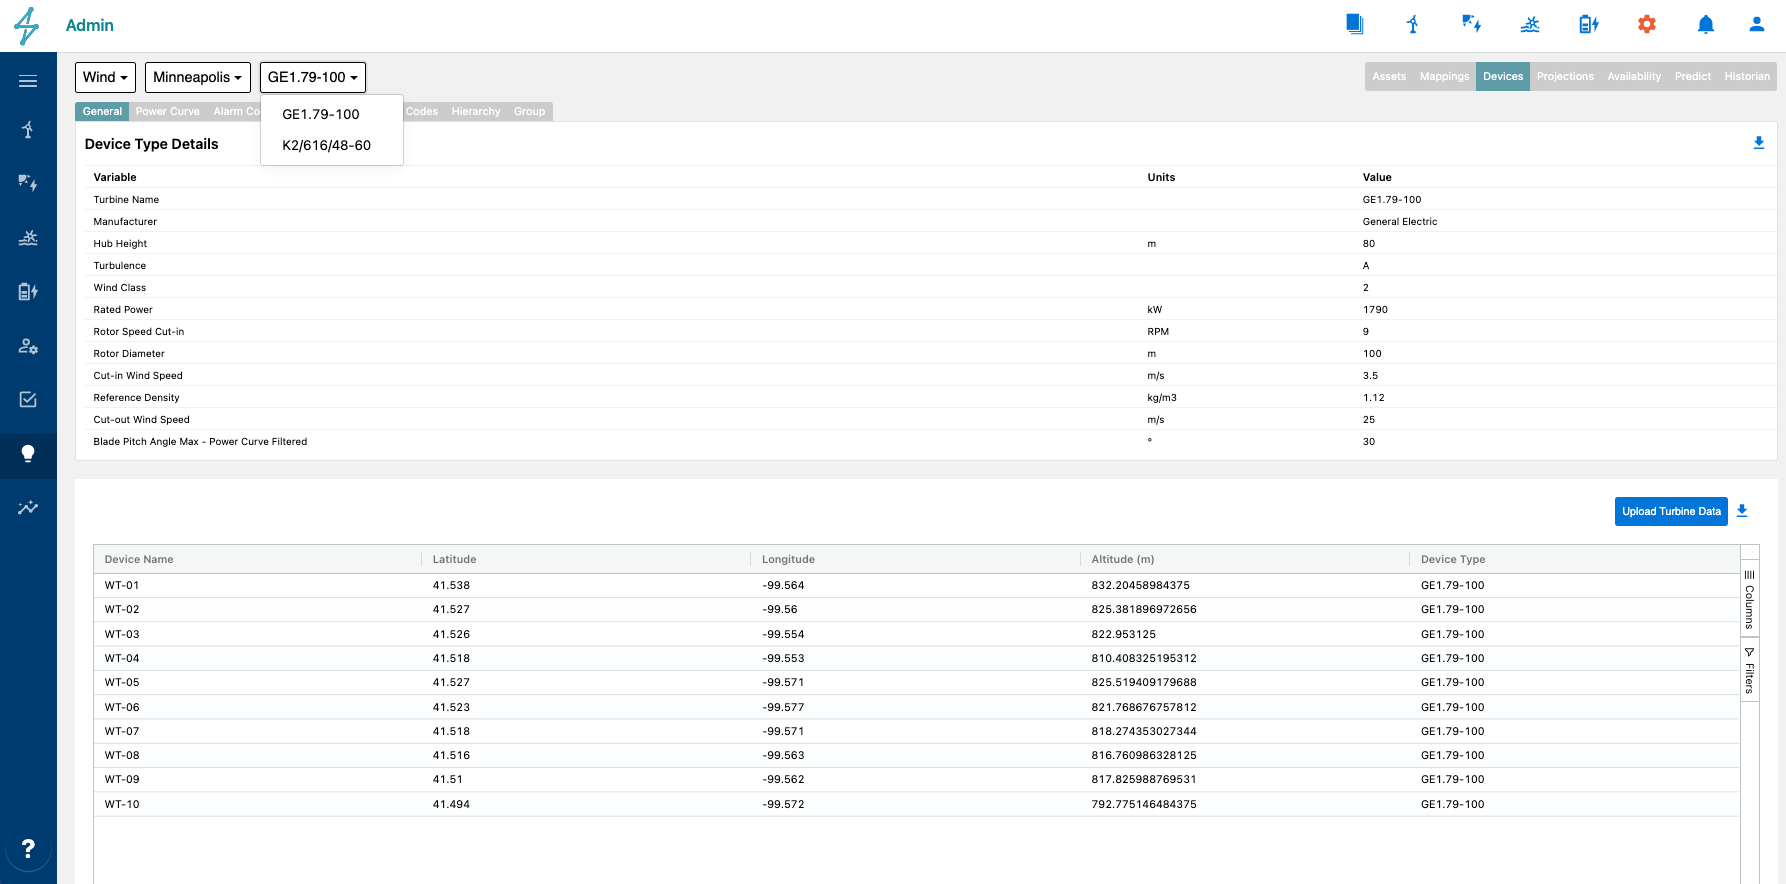Click the wind turbine icon in header
This screenshot has width=1786, height=884.
tap(1413, 24)
